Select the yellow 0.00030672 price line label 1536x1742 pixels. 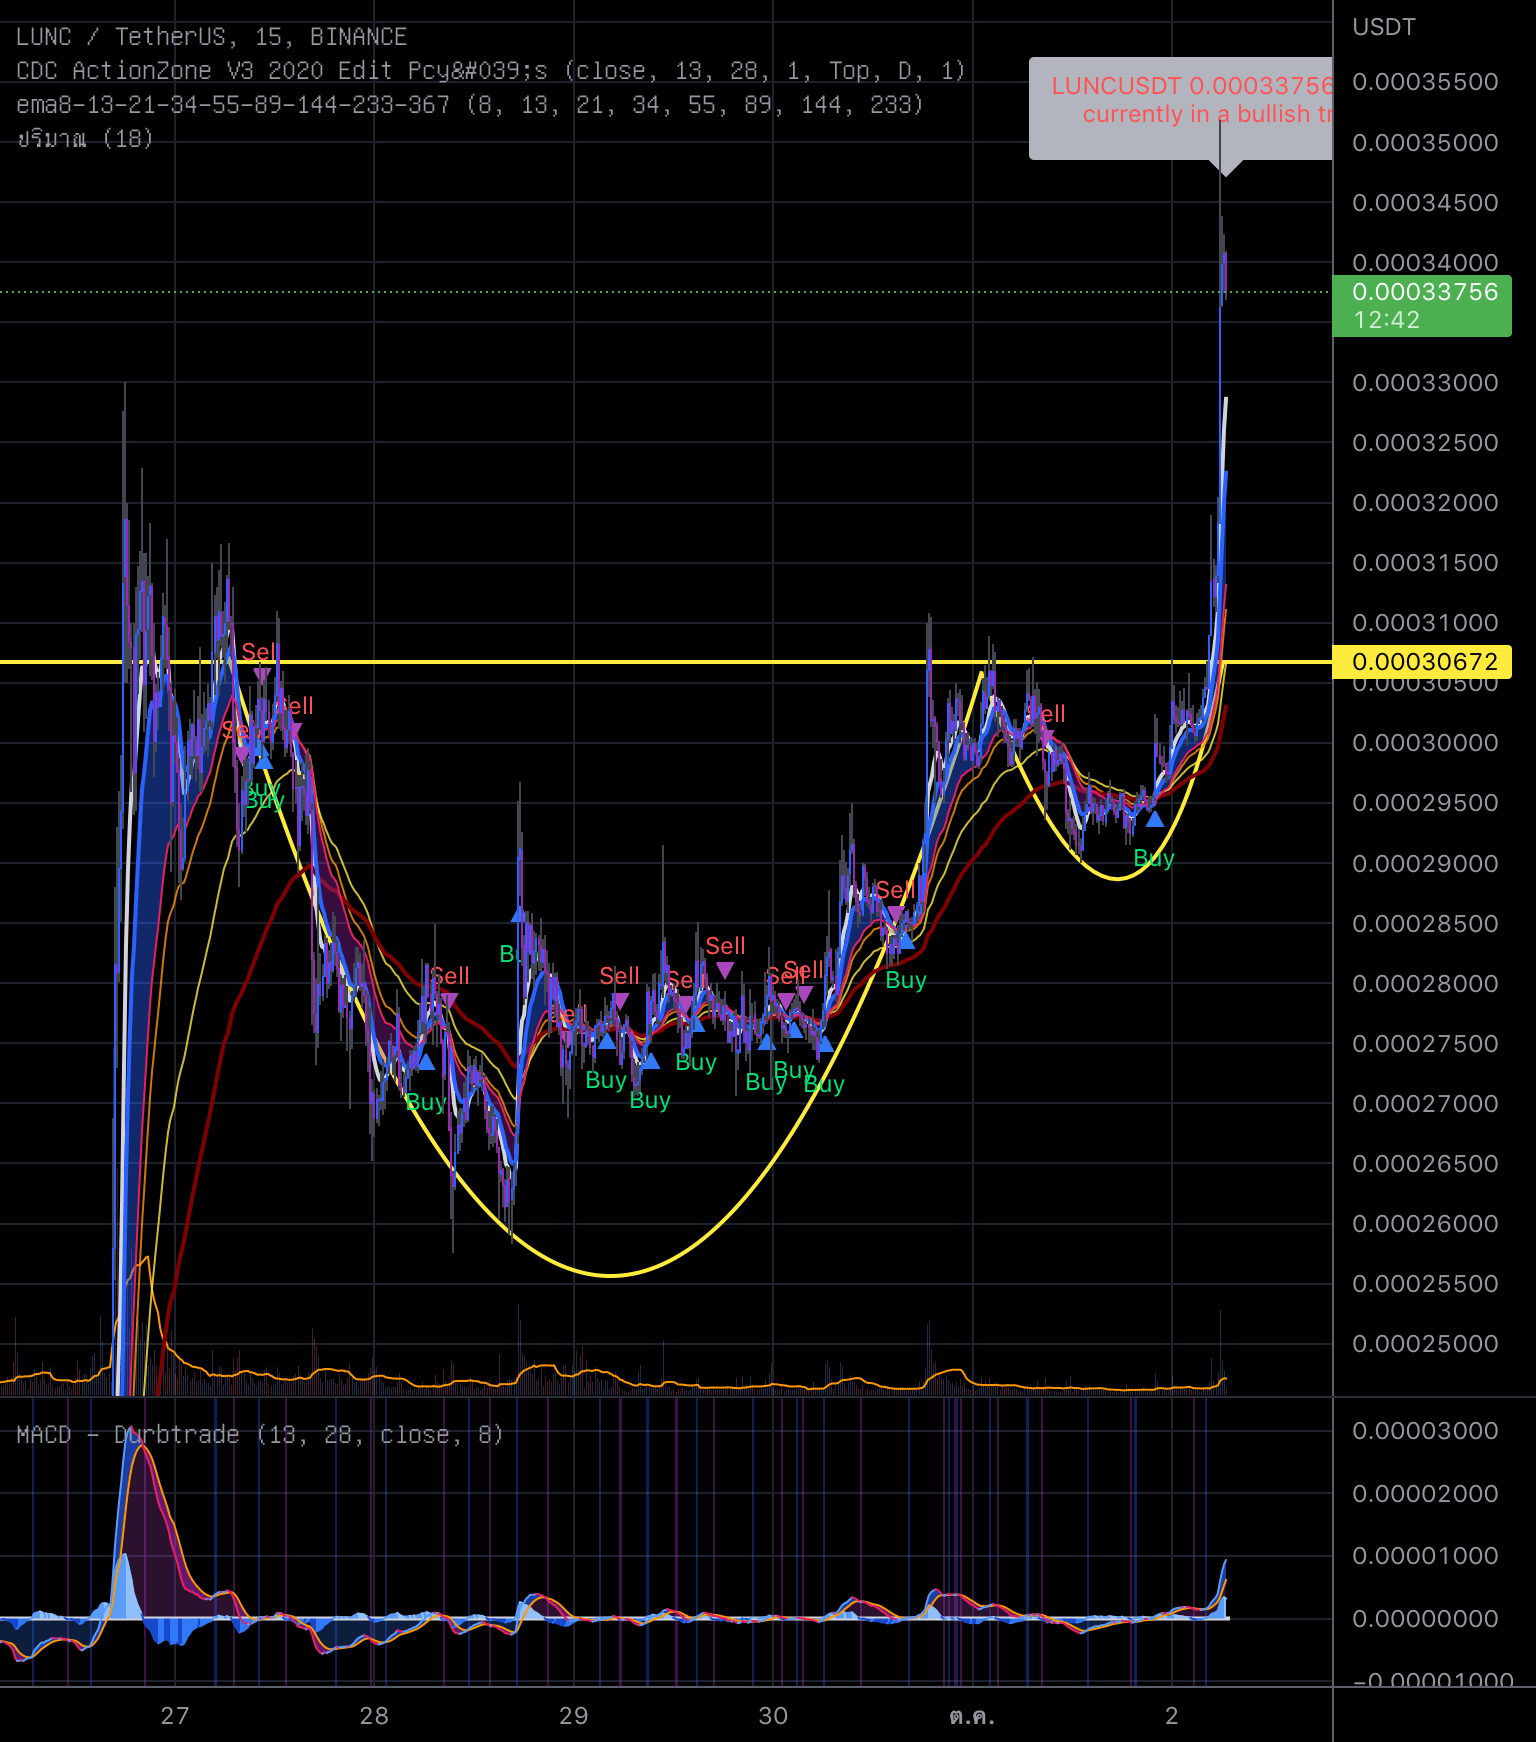1422,662
